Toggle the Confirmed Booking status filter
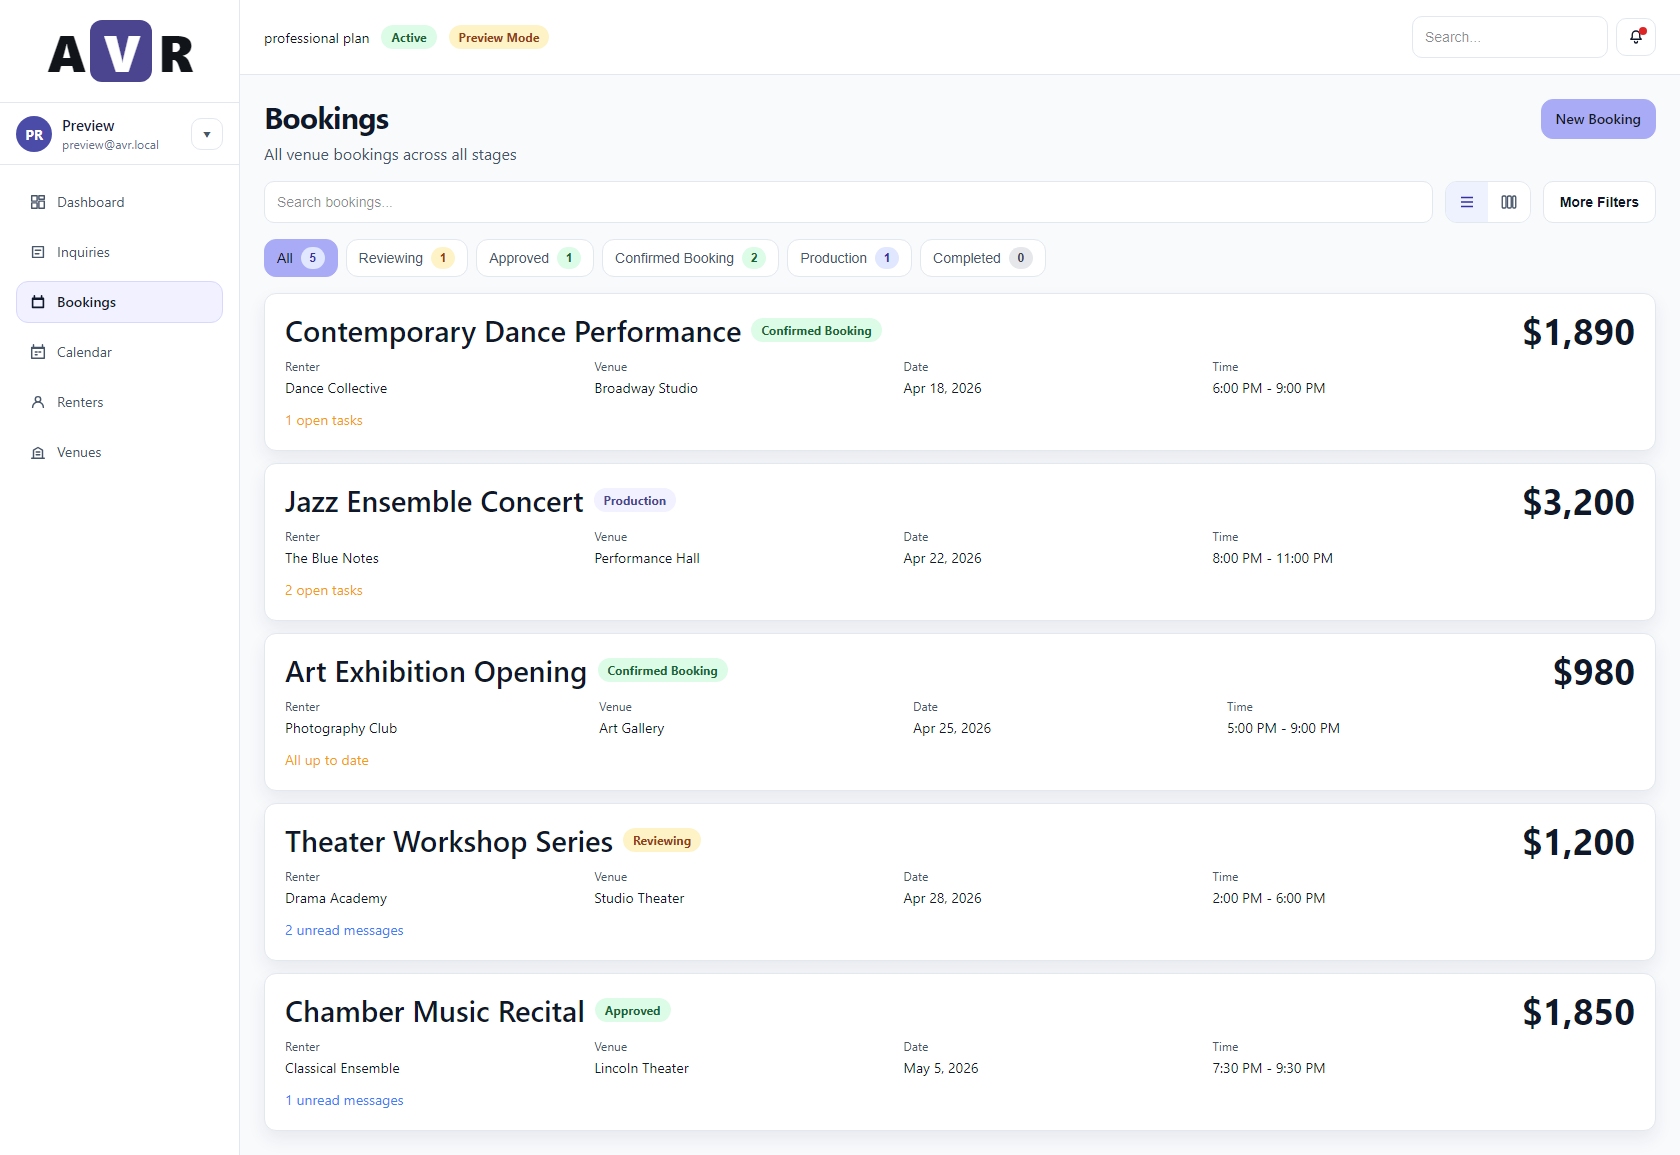Image resolution: width=1680 pixels, height=1155 pixels. [689, 258]
